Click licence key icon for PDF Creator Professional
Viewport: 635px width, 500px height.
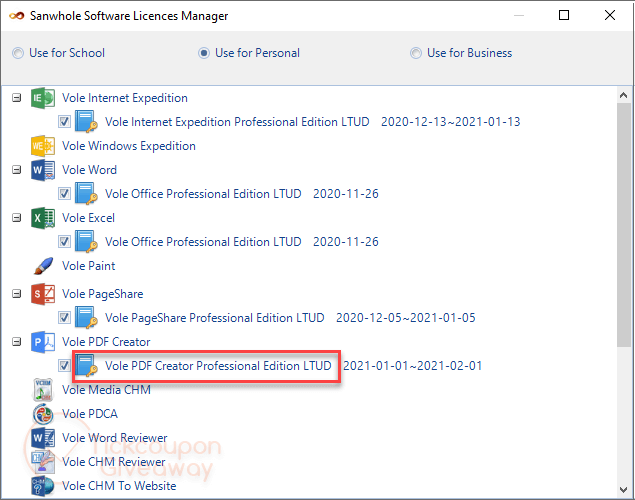tap(86, 366)
